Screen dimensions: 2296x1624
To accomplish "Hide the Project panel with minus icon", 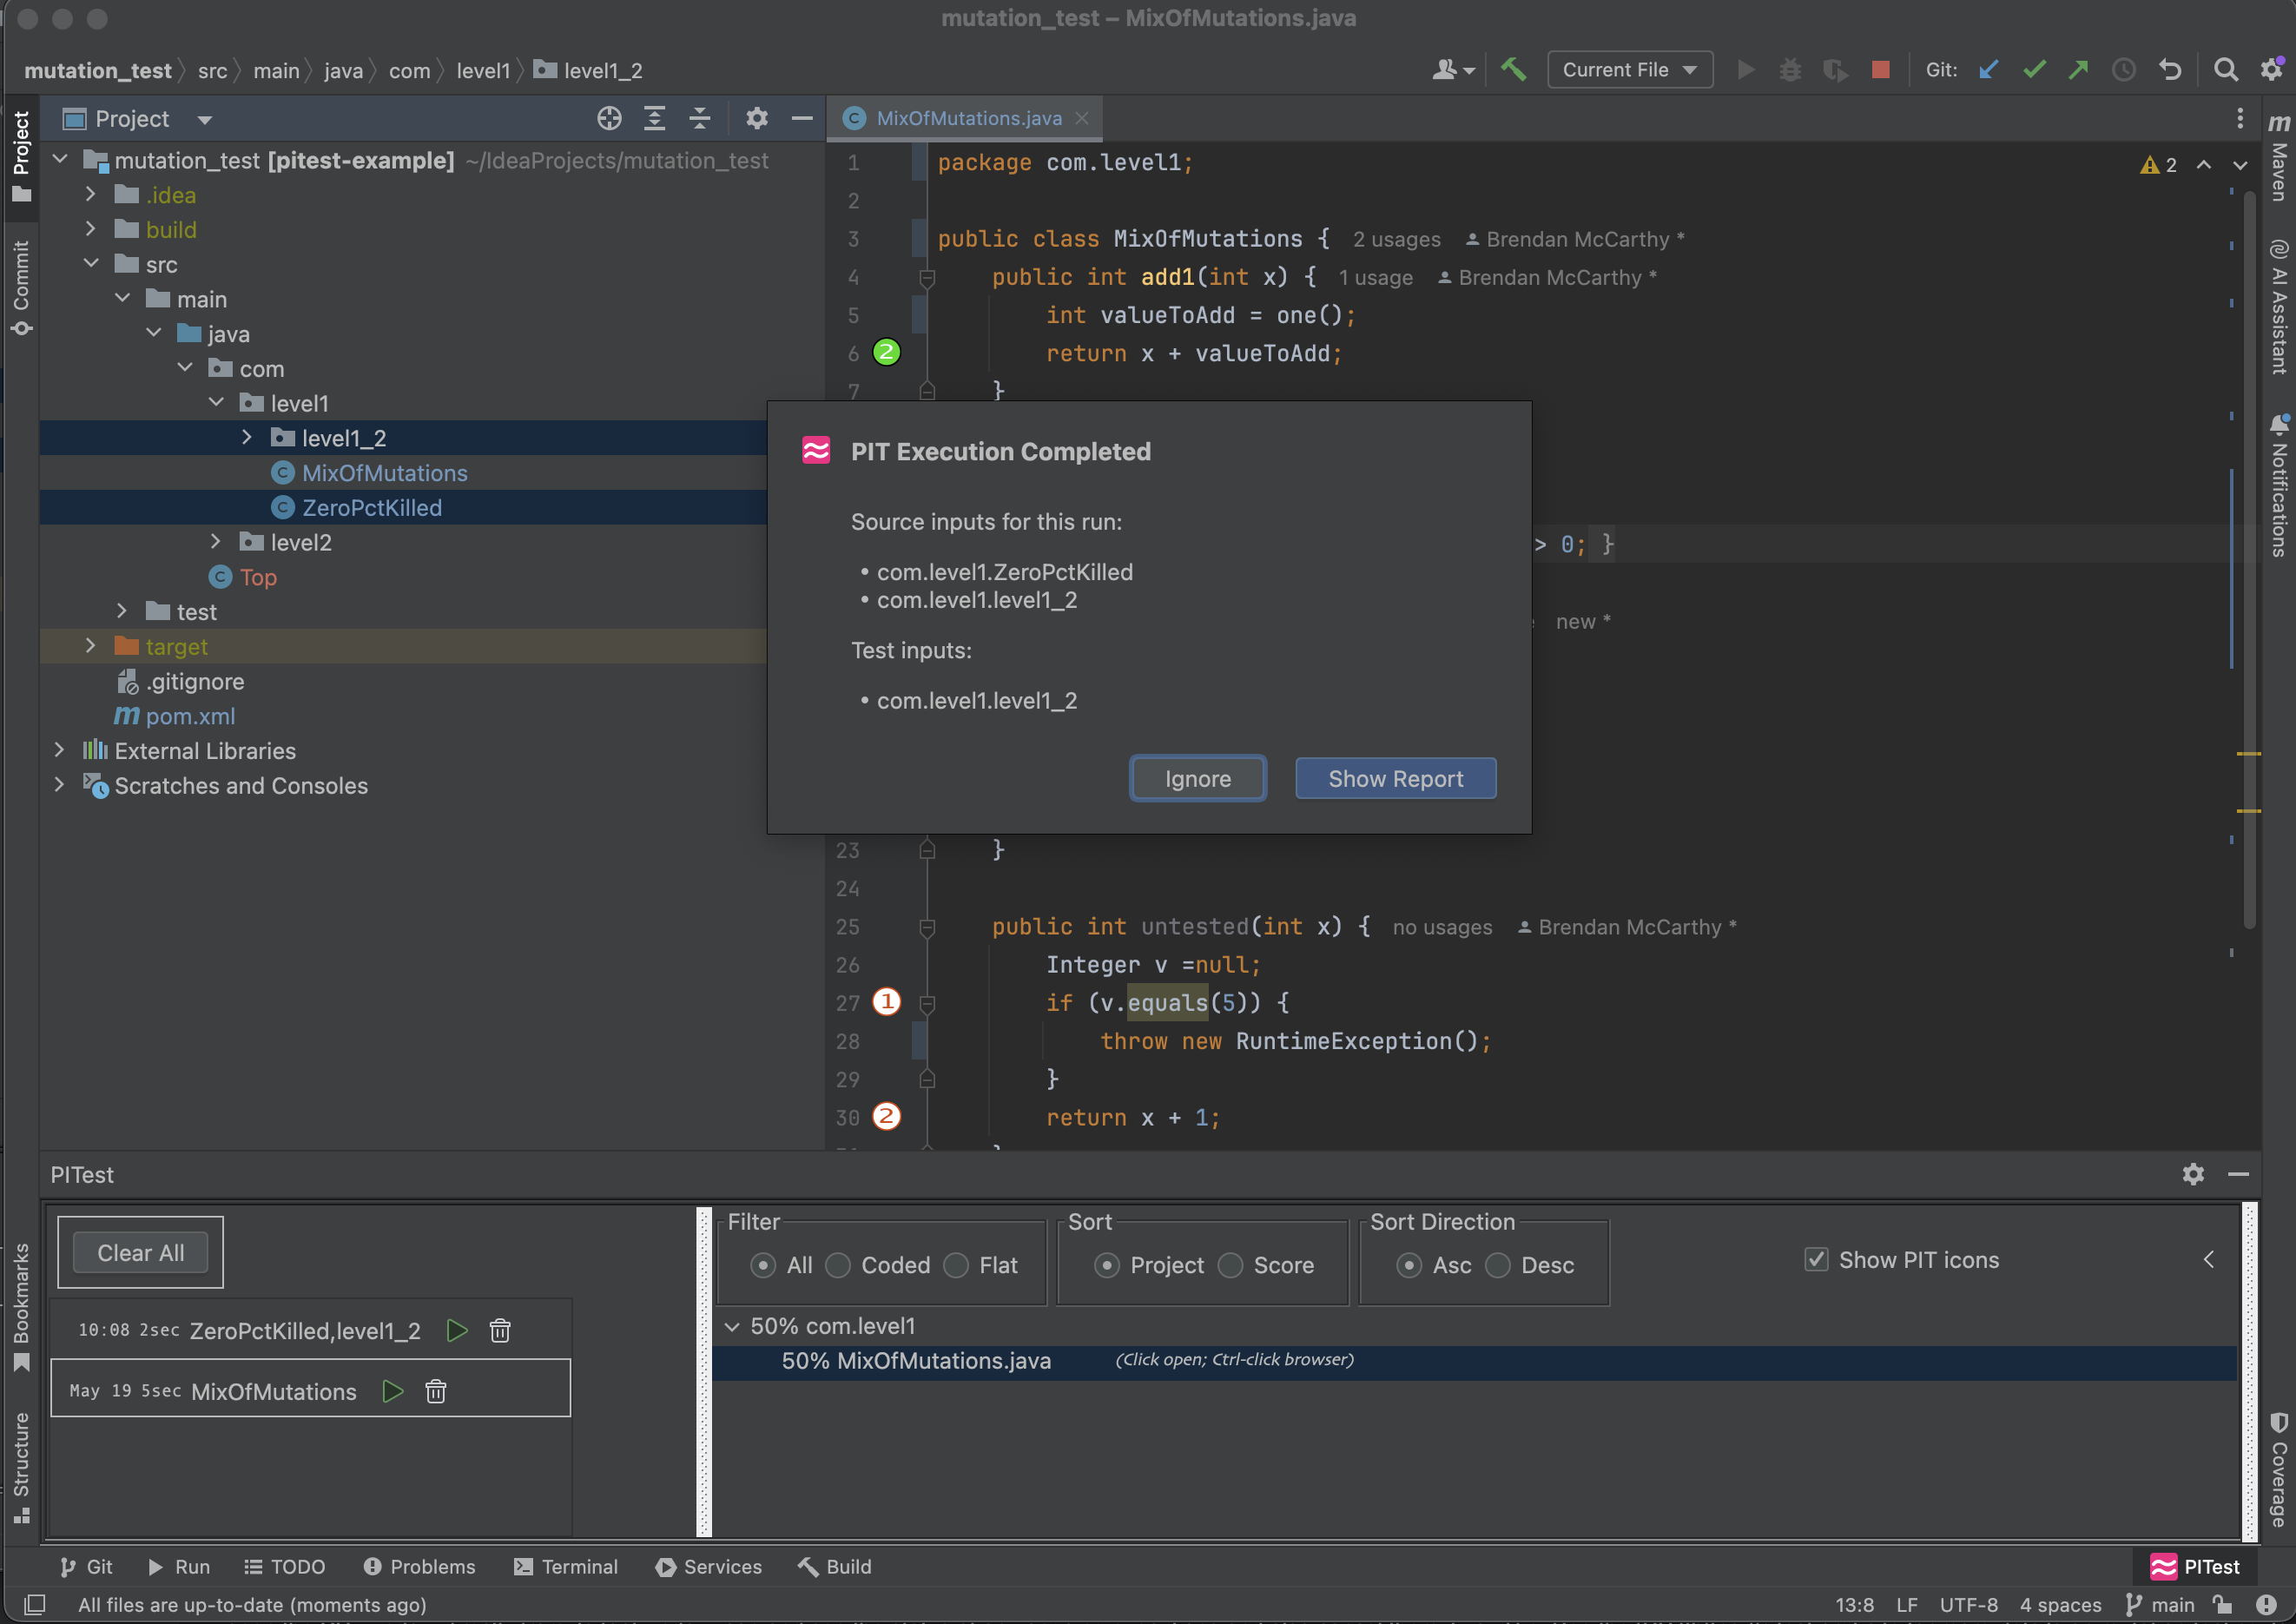I will pyautogui.click(x=802, y=119).
